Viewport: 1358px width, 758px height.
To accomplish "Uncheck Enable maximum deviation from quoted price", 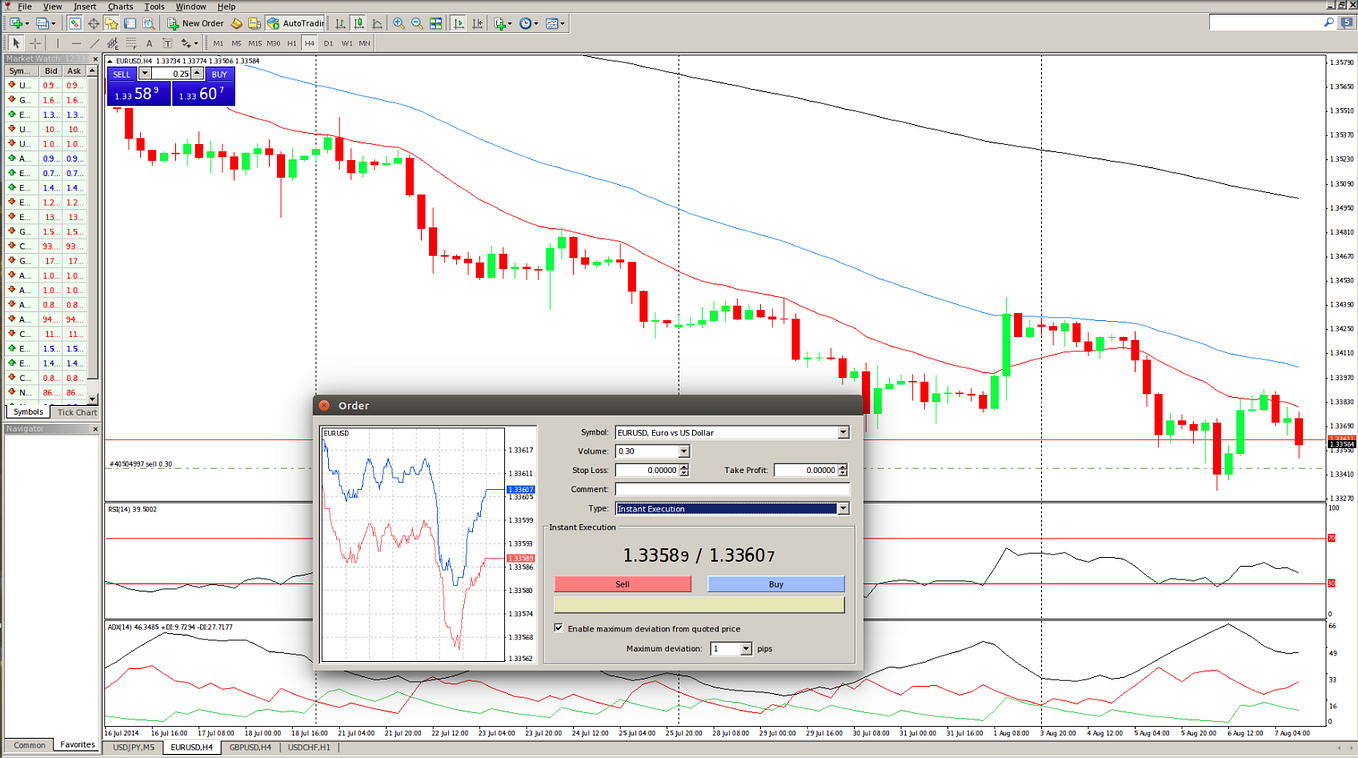I will [559, 628].
